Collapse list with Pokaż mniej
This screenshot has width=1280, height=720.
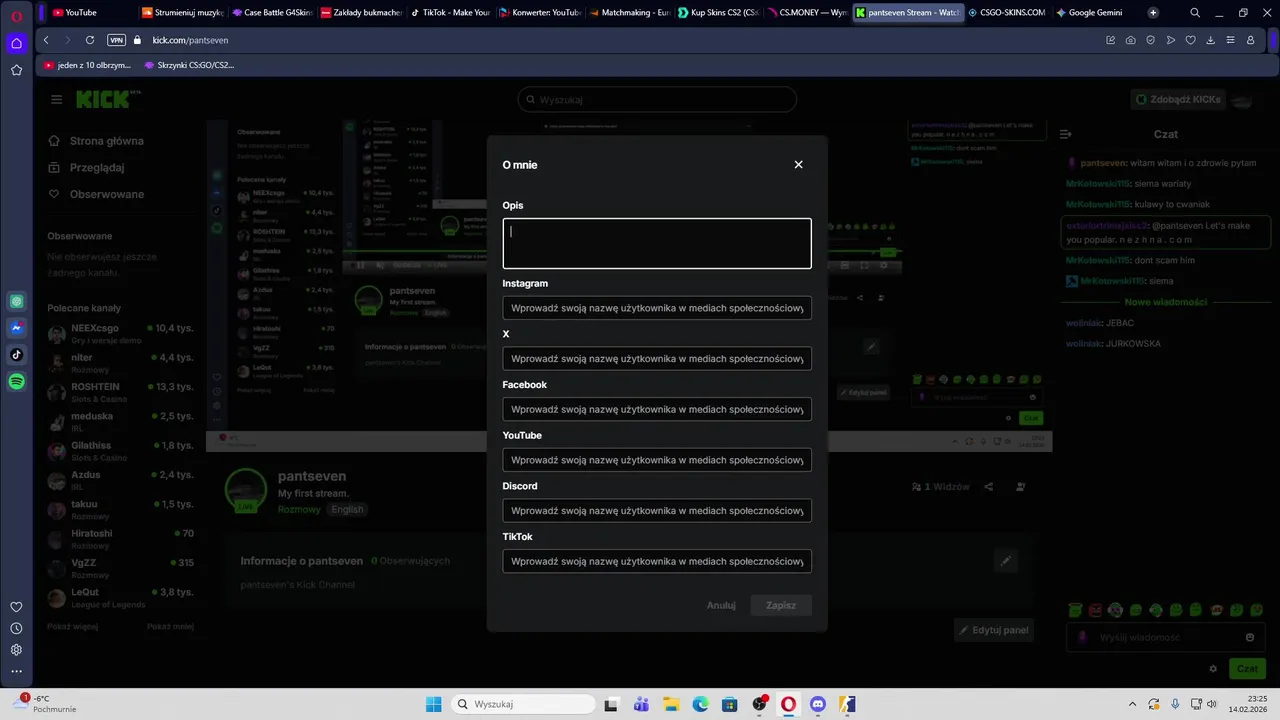(170, 626)
